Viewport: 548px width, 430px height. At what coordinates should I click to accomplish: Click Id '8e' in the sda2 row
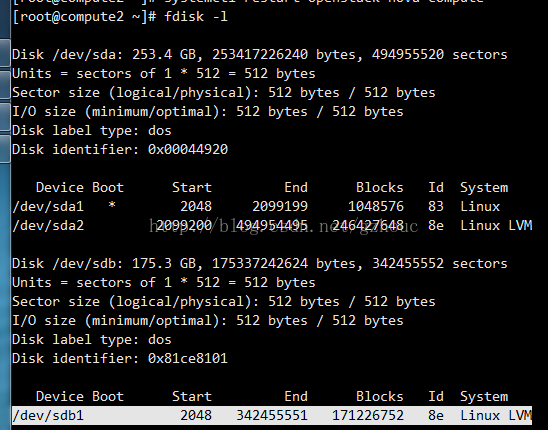pyautogui.click(x=436, y=225)
